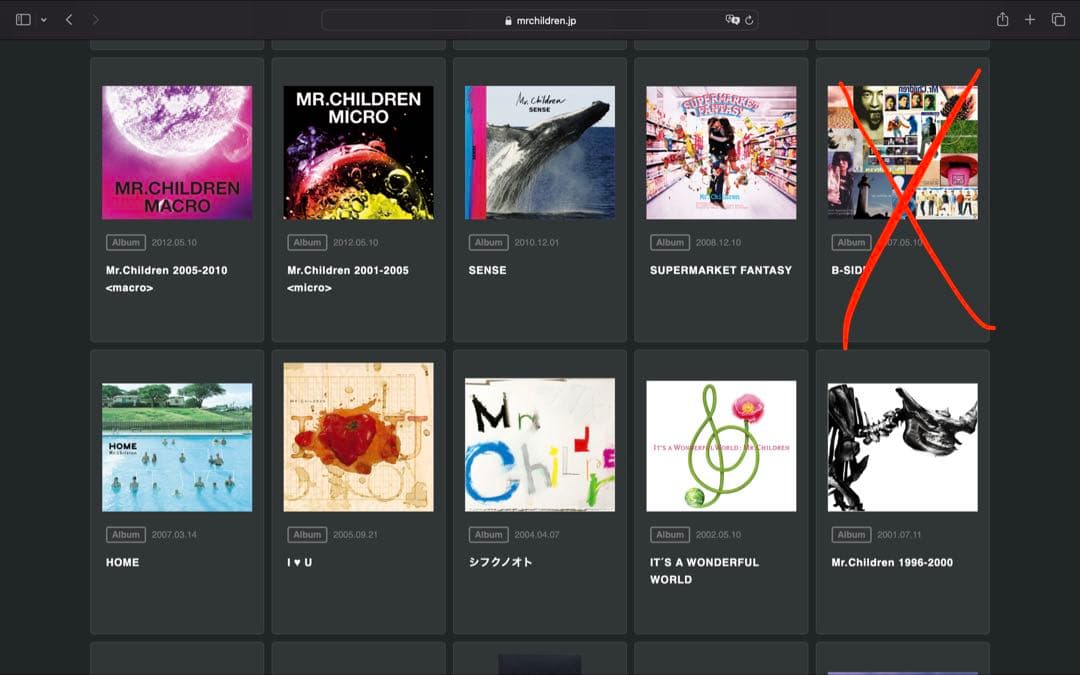Click IT'S A WONDERFUL WORLD title

tap(705, 571)
